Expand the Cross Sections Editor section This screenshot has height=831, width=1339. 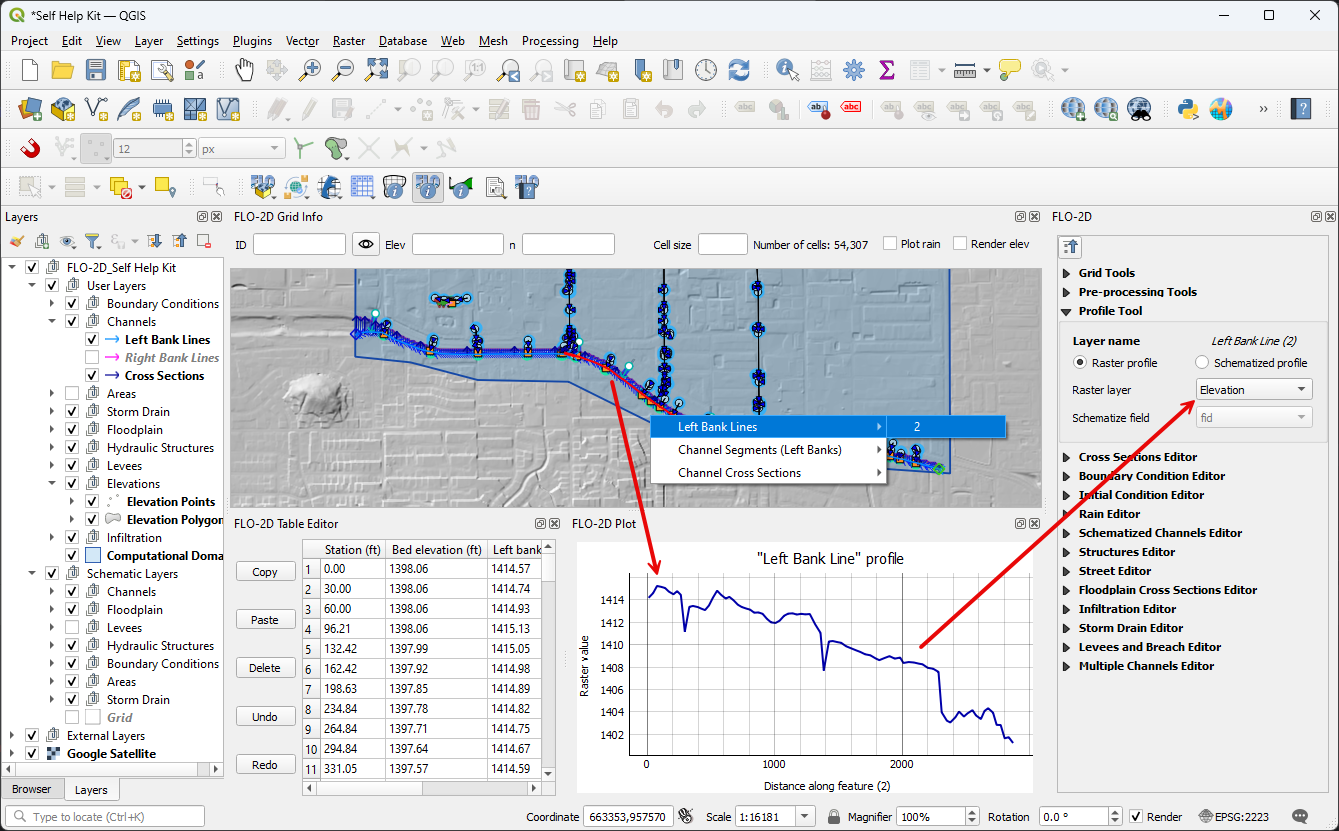pyautogui.click(x=1137, y=457)
